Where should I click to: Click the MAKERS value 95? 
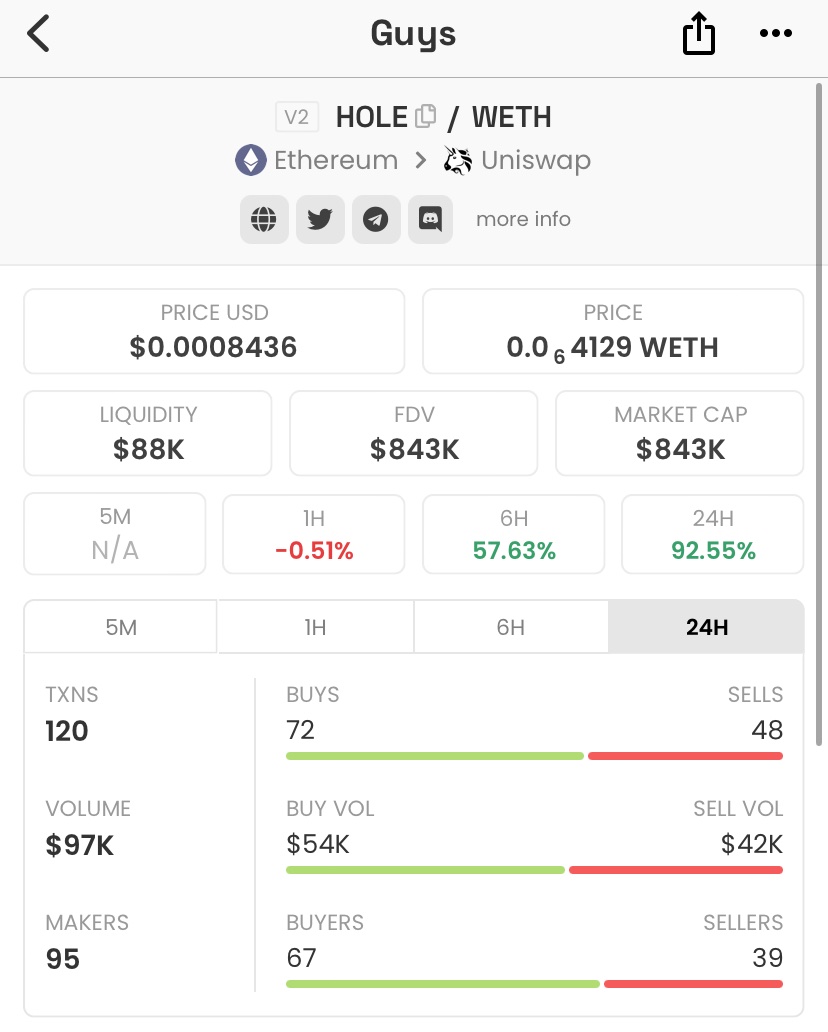click(x=63, y=959)
